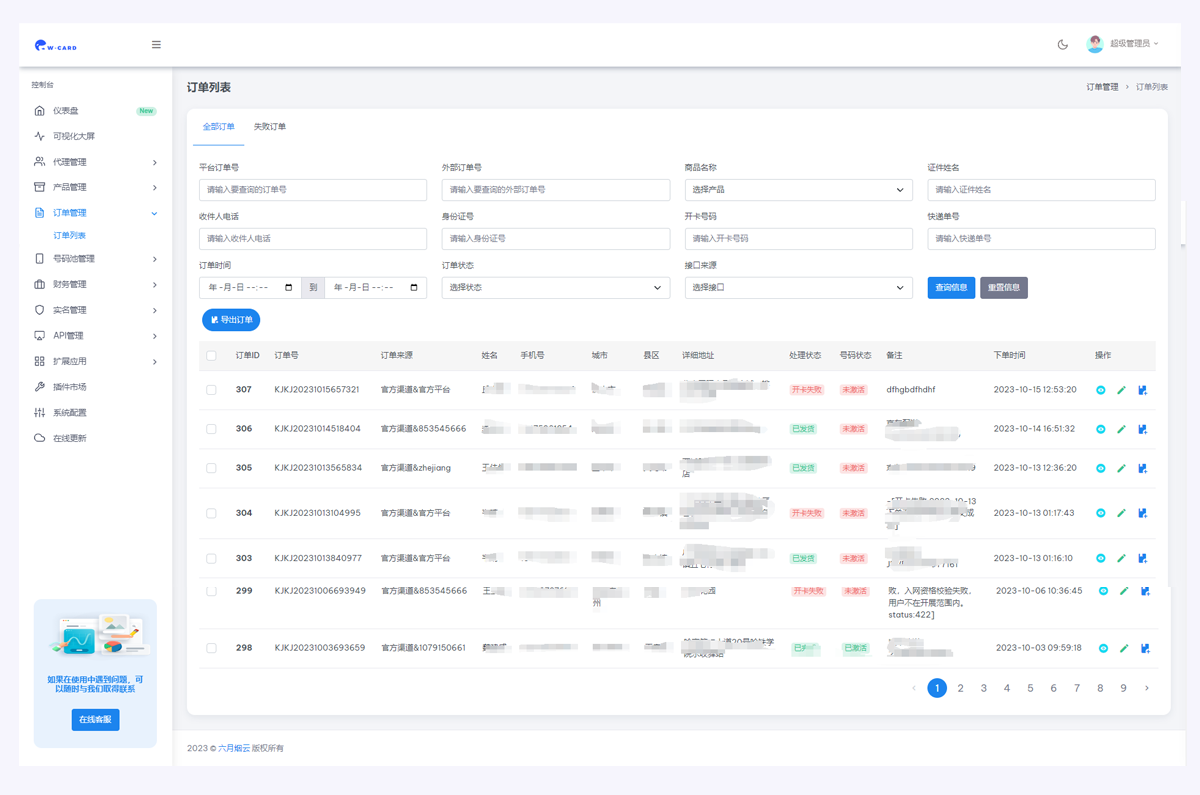Go to page 5 in pagination

pos(1030,688)
